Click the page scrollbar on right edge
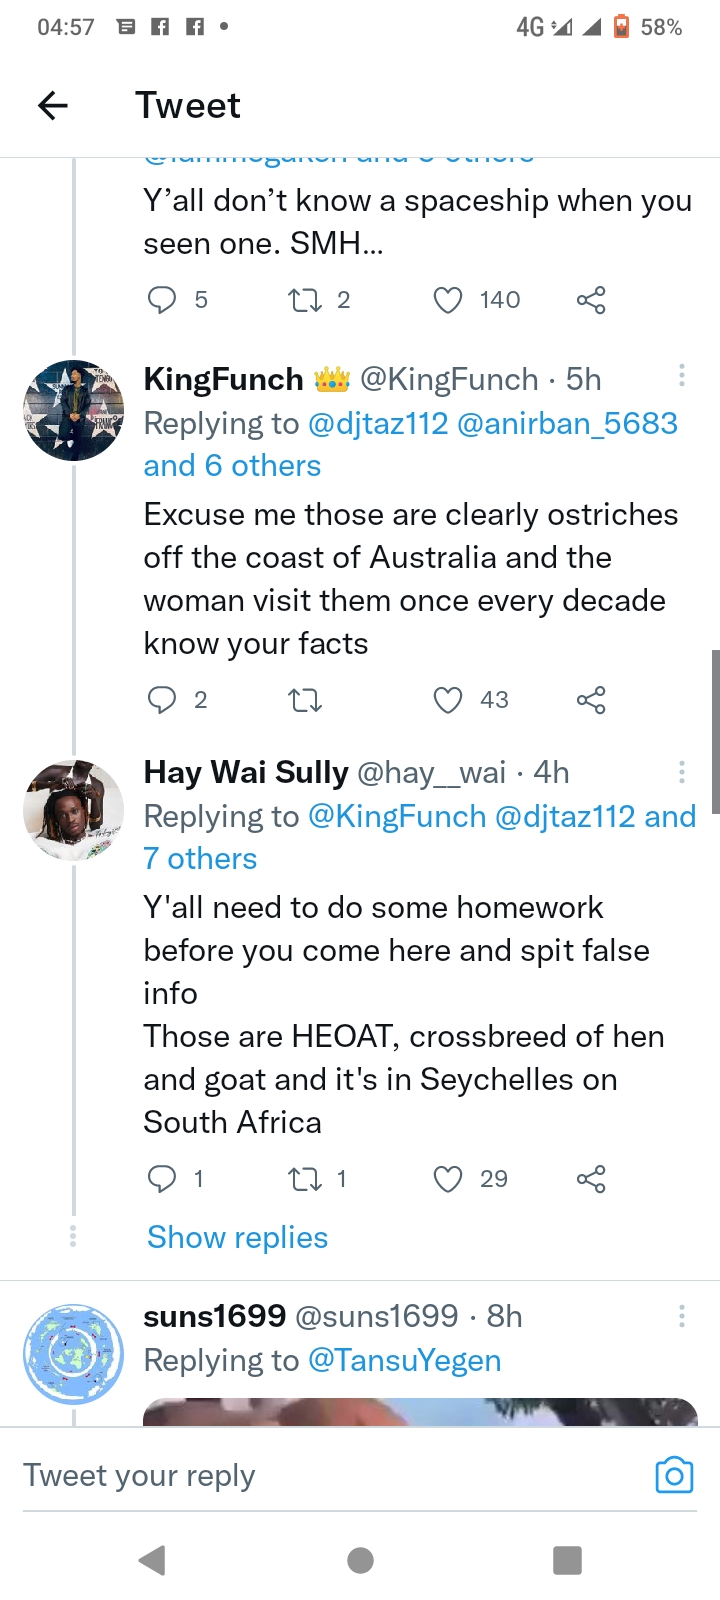Screen dimensions: 720x1600 click(715, 730)
